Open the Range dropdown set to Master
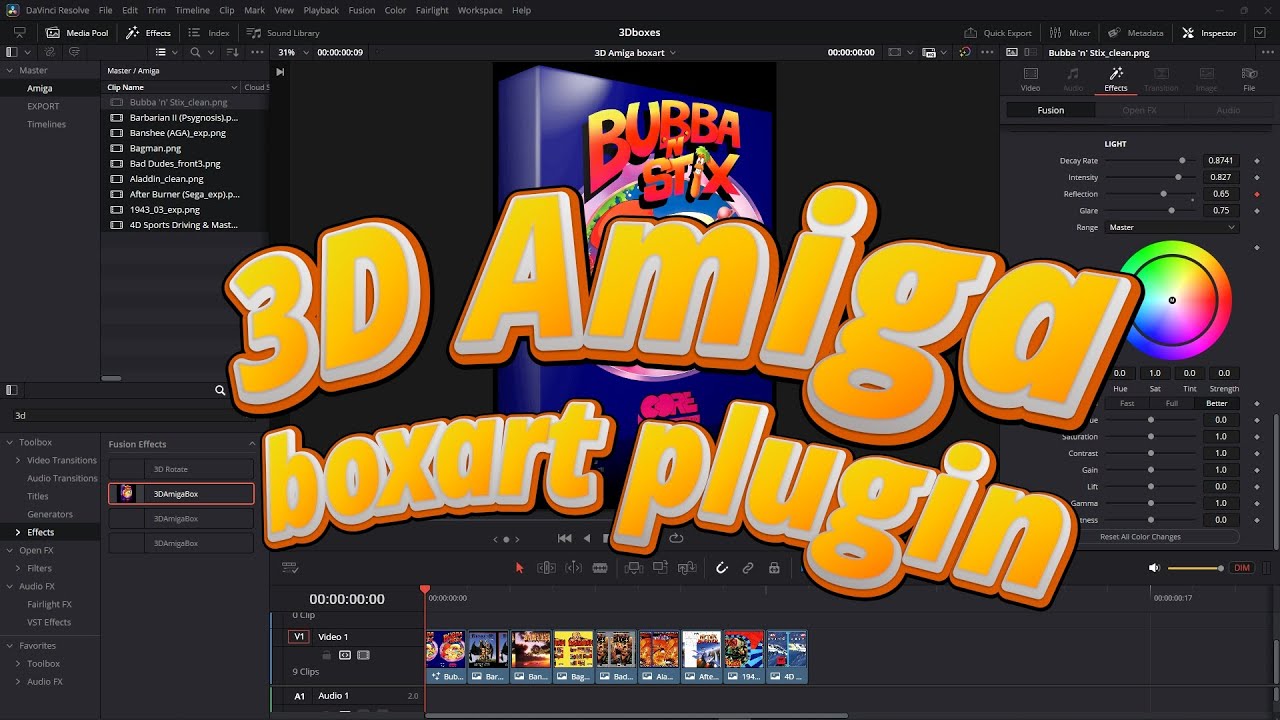This screenshot has height=720, width=1280. [x=1172, y=227]
